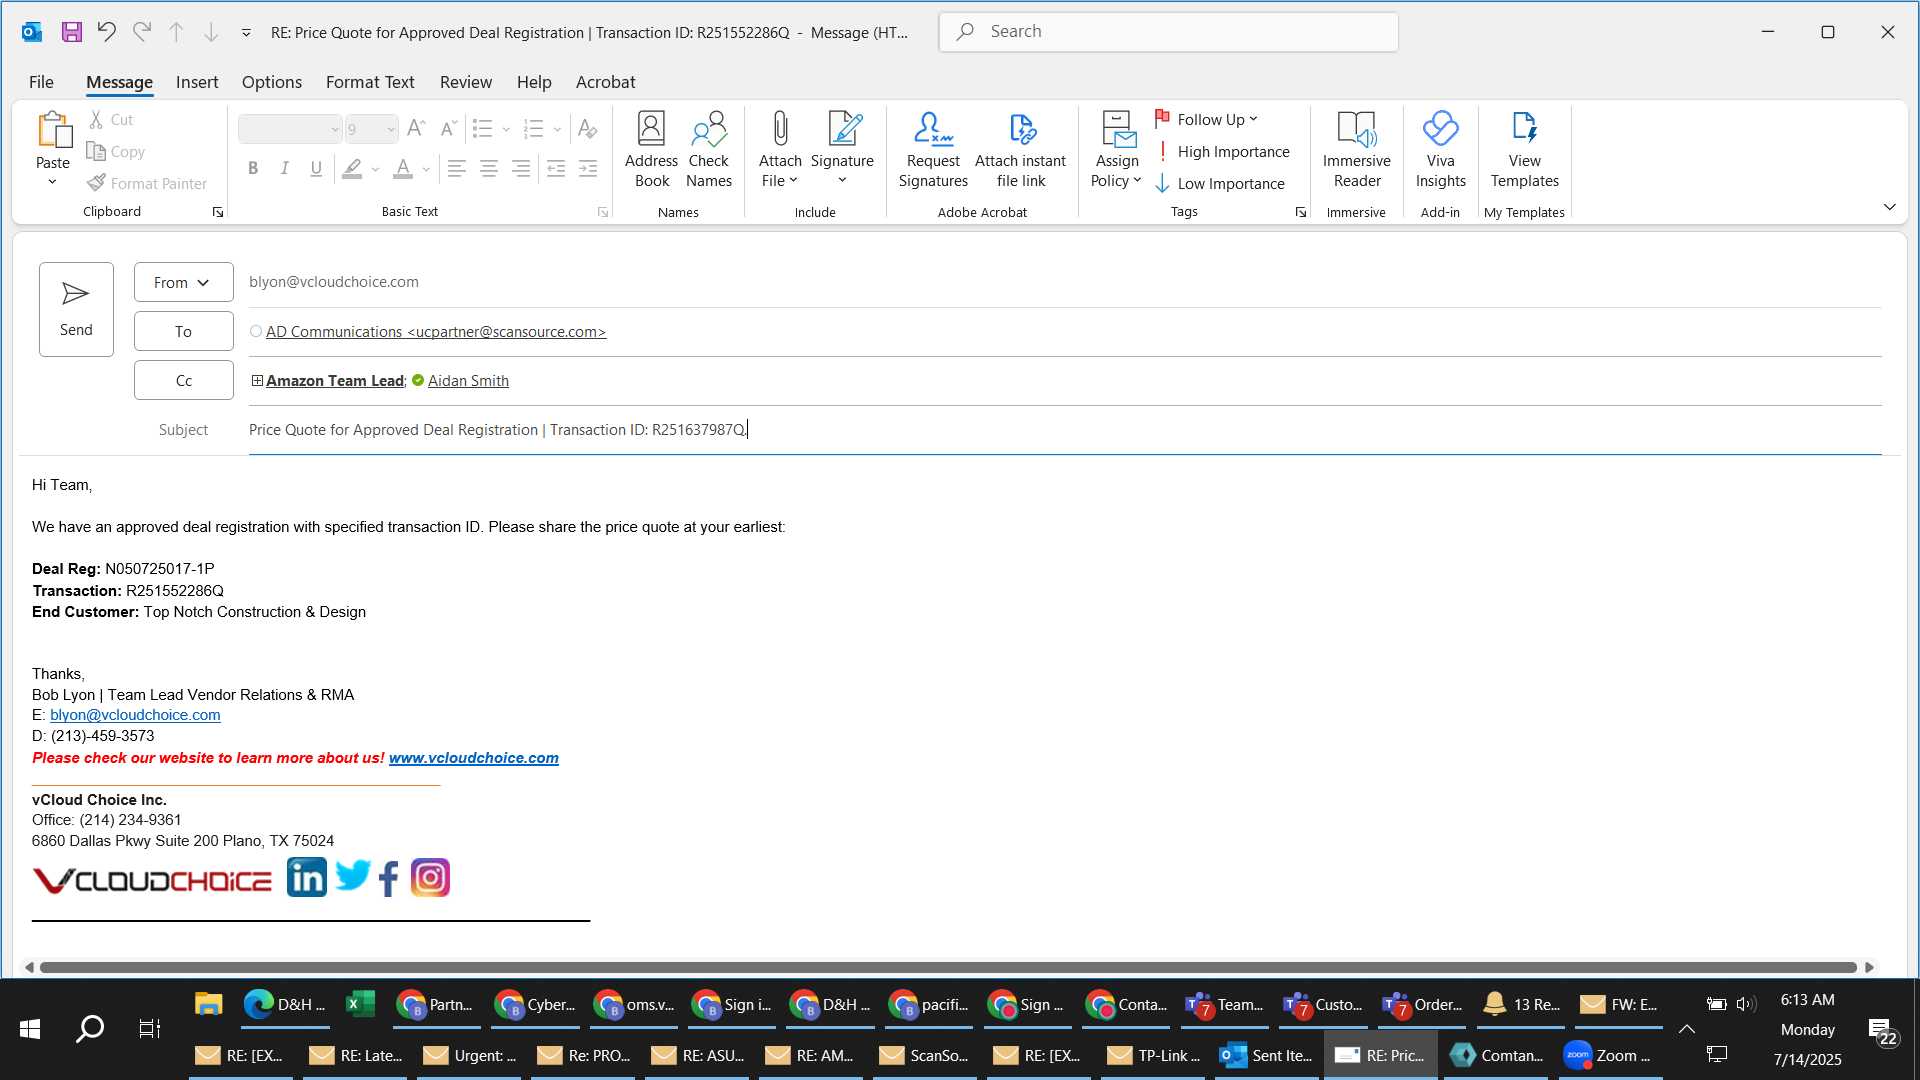Open Viva Insights add-in
The image size is (1920, 1080).
pyautogui.click(x=1440, y=150)
